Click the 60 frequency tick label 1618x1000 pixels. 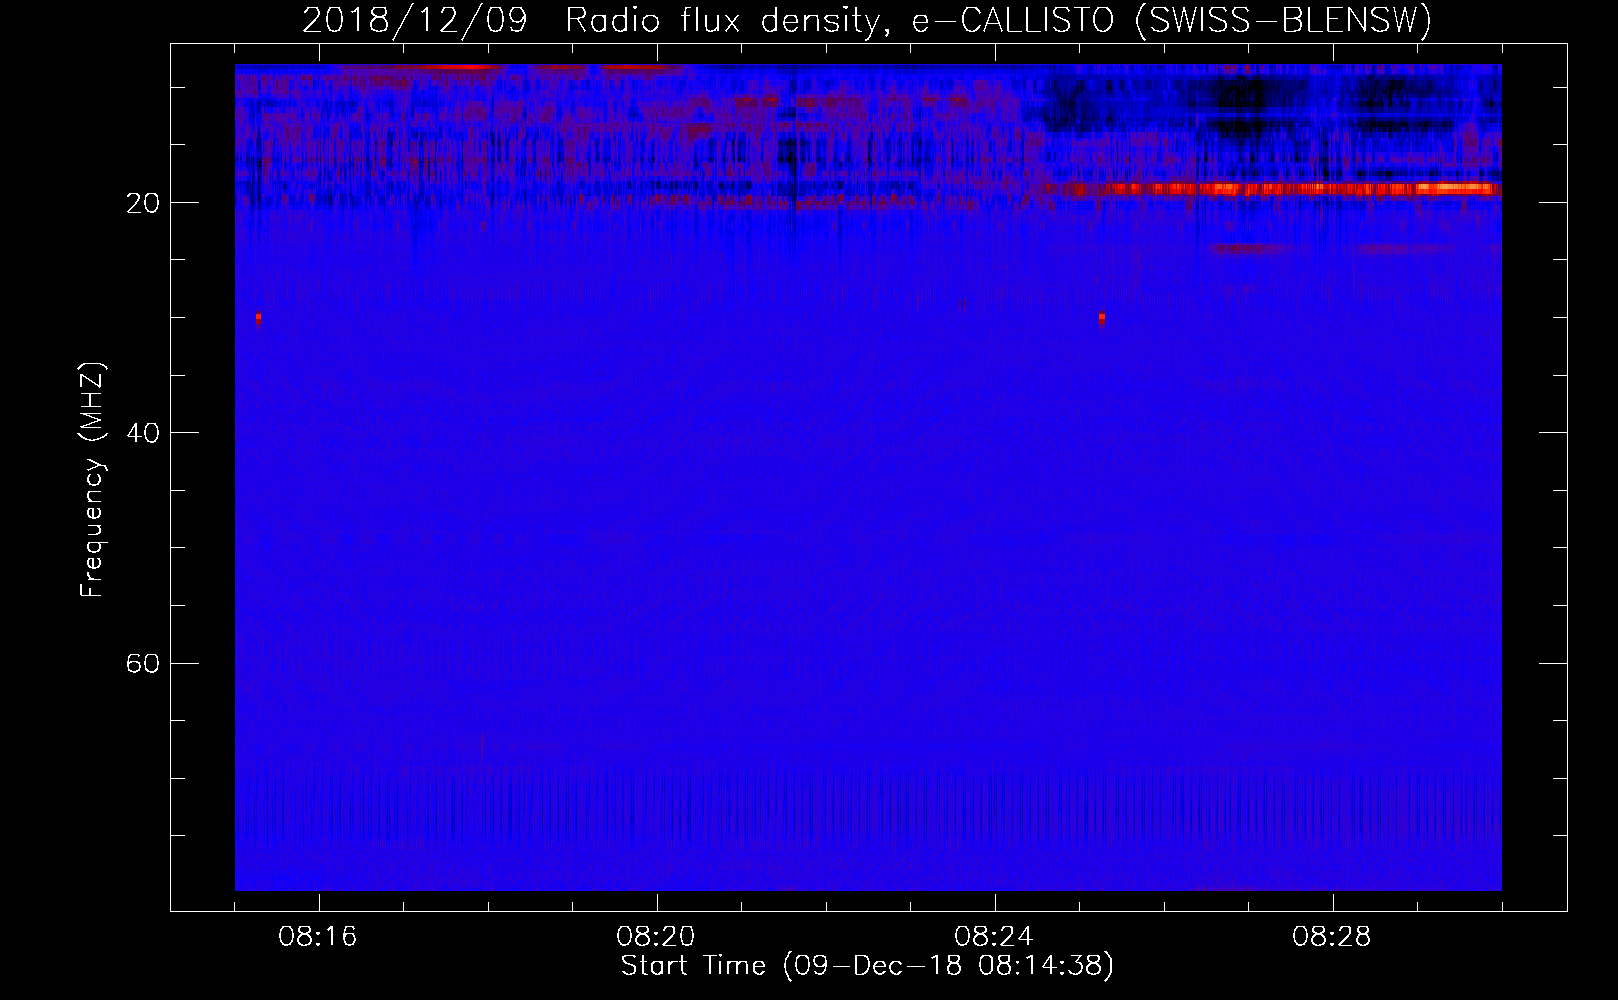tap(144, 664)
